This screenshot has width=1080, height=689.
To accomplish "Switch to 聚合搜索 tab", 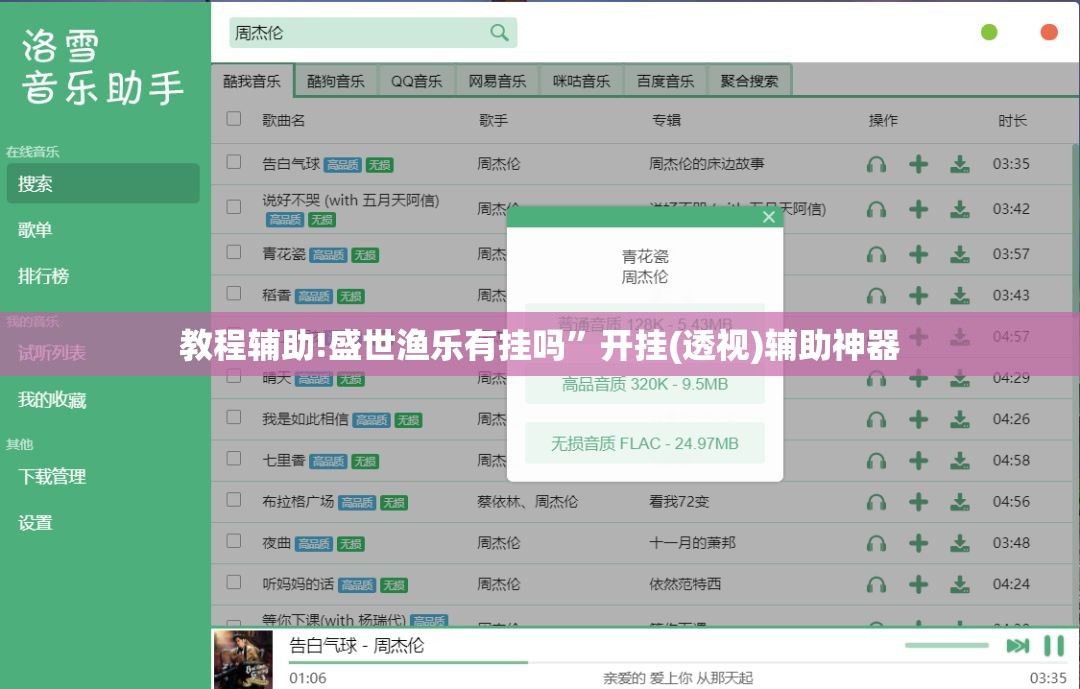I will coord(749,81).
